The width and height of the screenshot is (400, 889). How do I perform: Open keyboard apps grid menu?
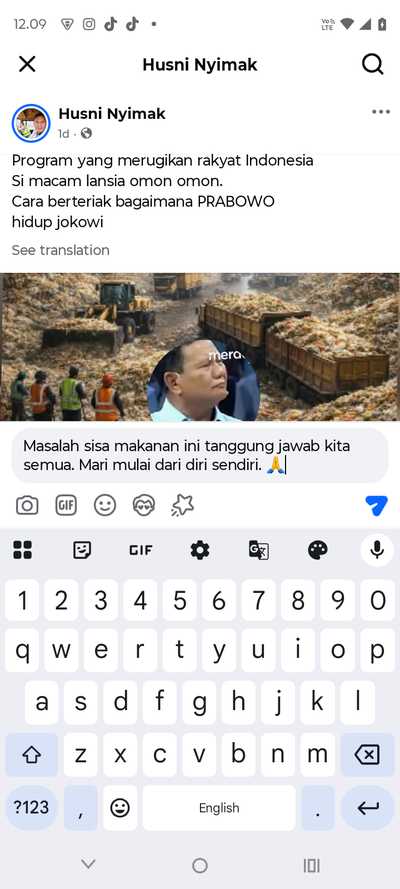23,549
